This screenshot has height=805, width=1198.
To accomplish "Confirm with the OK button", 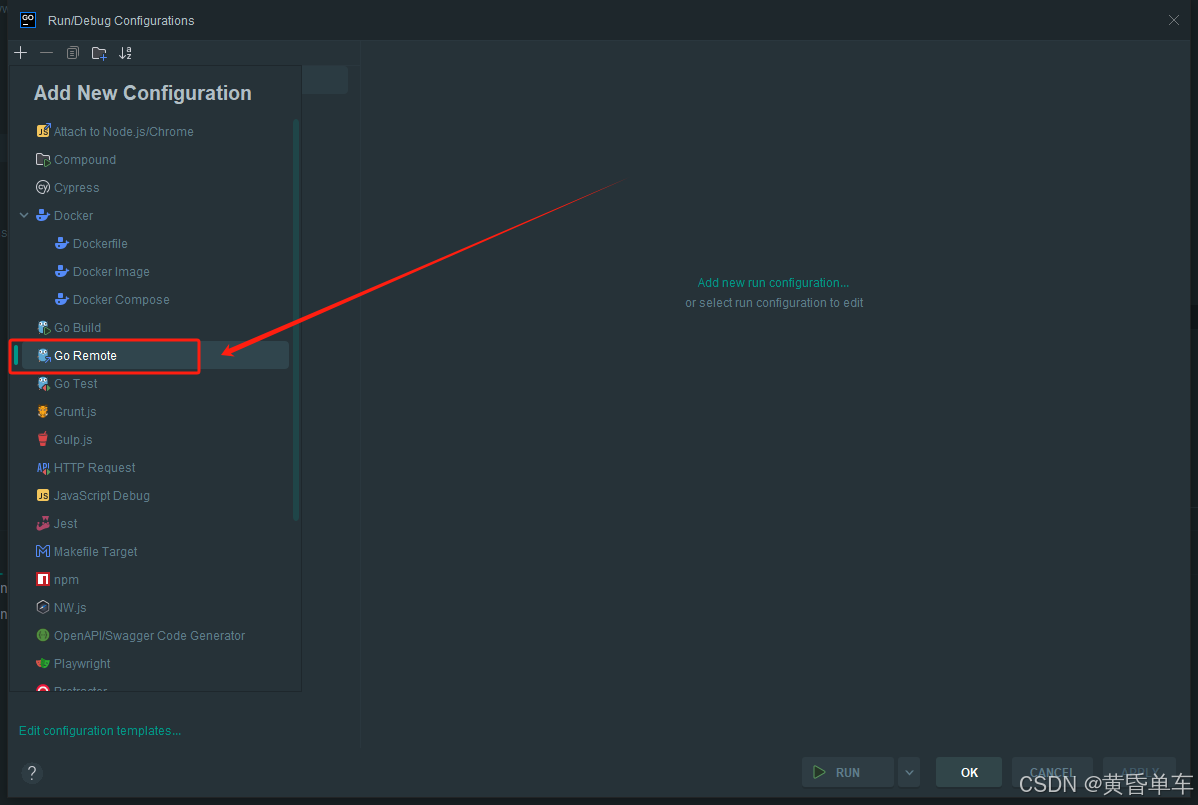I will click(969, 772).
